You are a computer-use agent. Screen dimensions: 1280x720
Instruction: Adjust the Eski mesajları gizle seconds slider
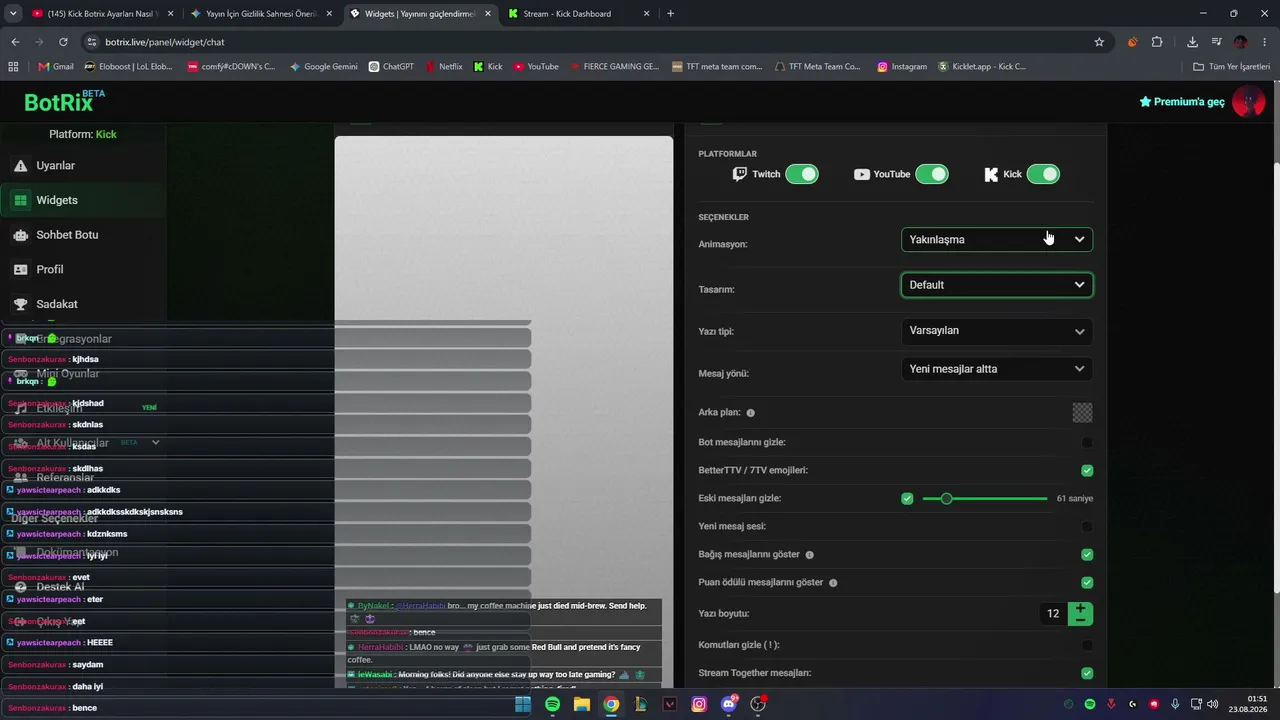tap(985, 498)
